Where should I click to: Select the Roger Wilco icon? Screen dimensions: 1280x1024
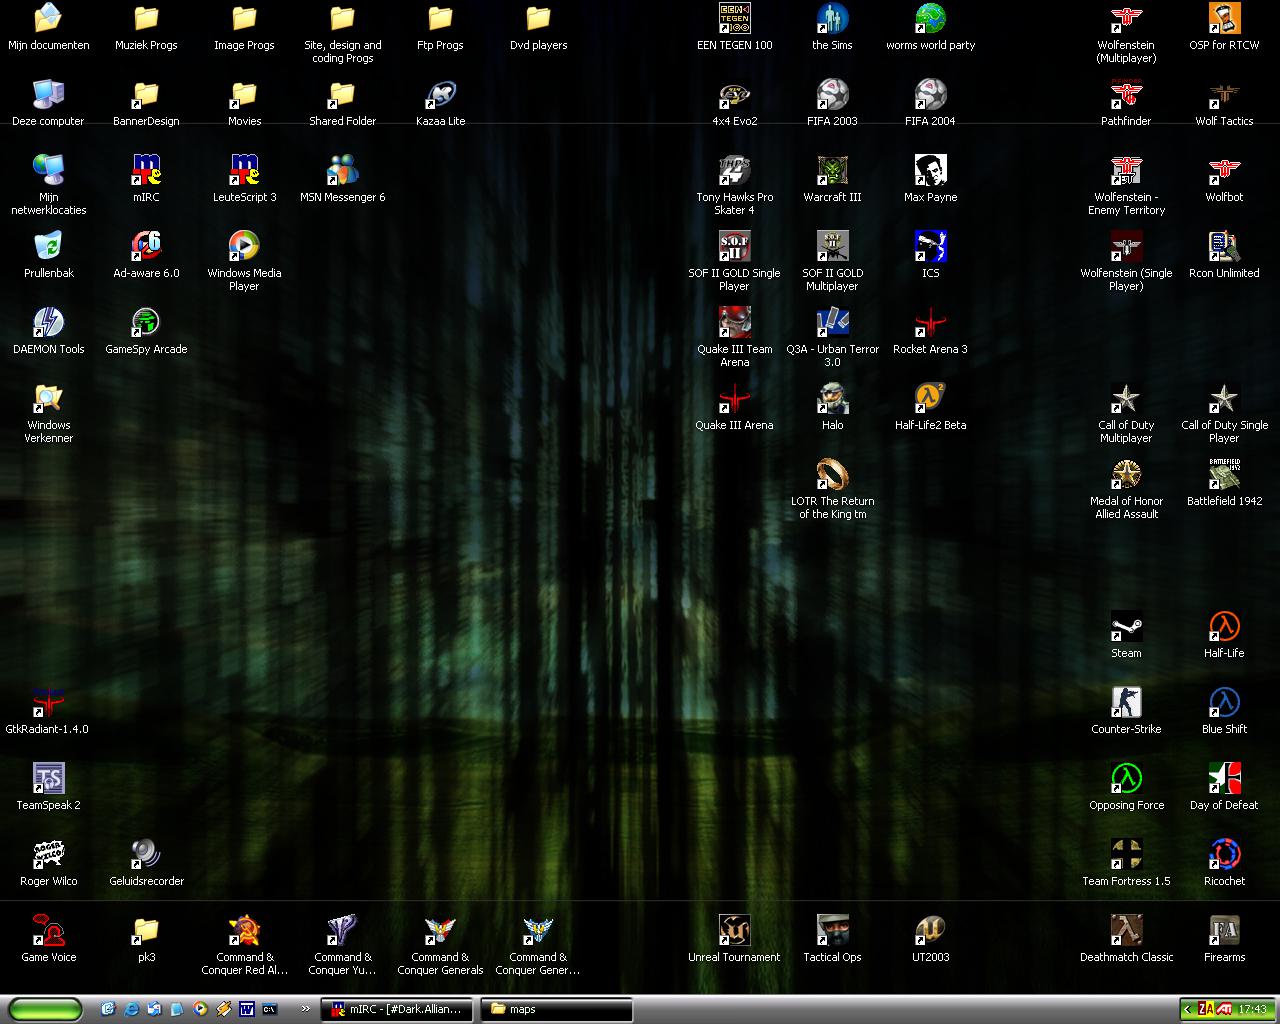pos(48,854)
